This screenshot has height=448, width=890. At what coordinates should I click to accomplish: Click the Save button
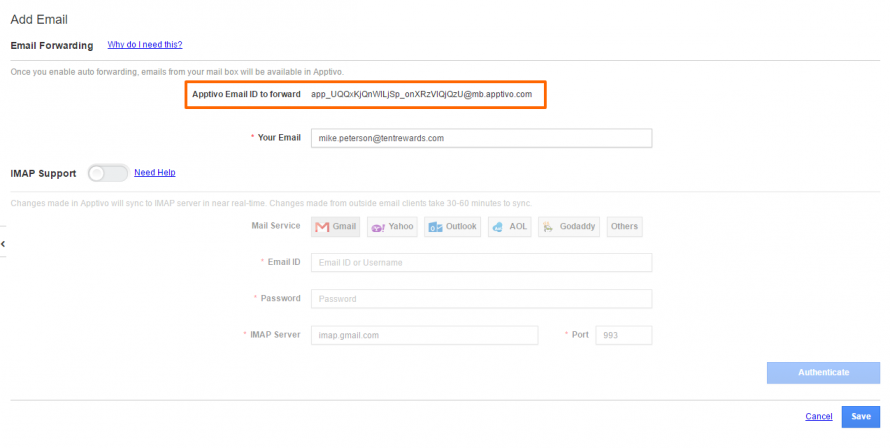click(860, 416)
